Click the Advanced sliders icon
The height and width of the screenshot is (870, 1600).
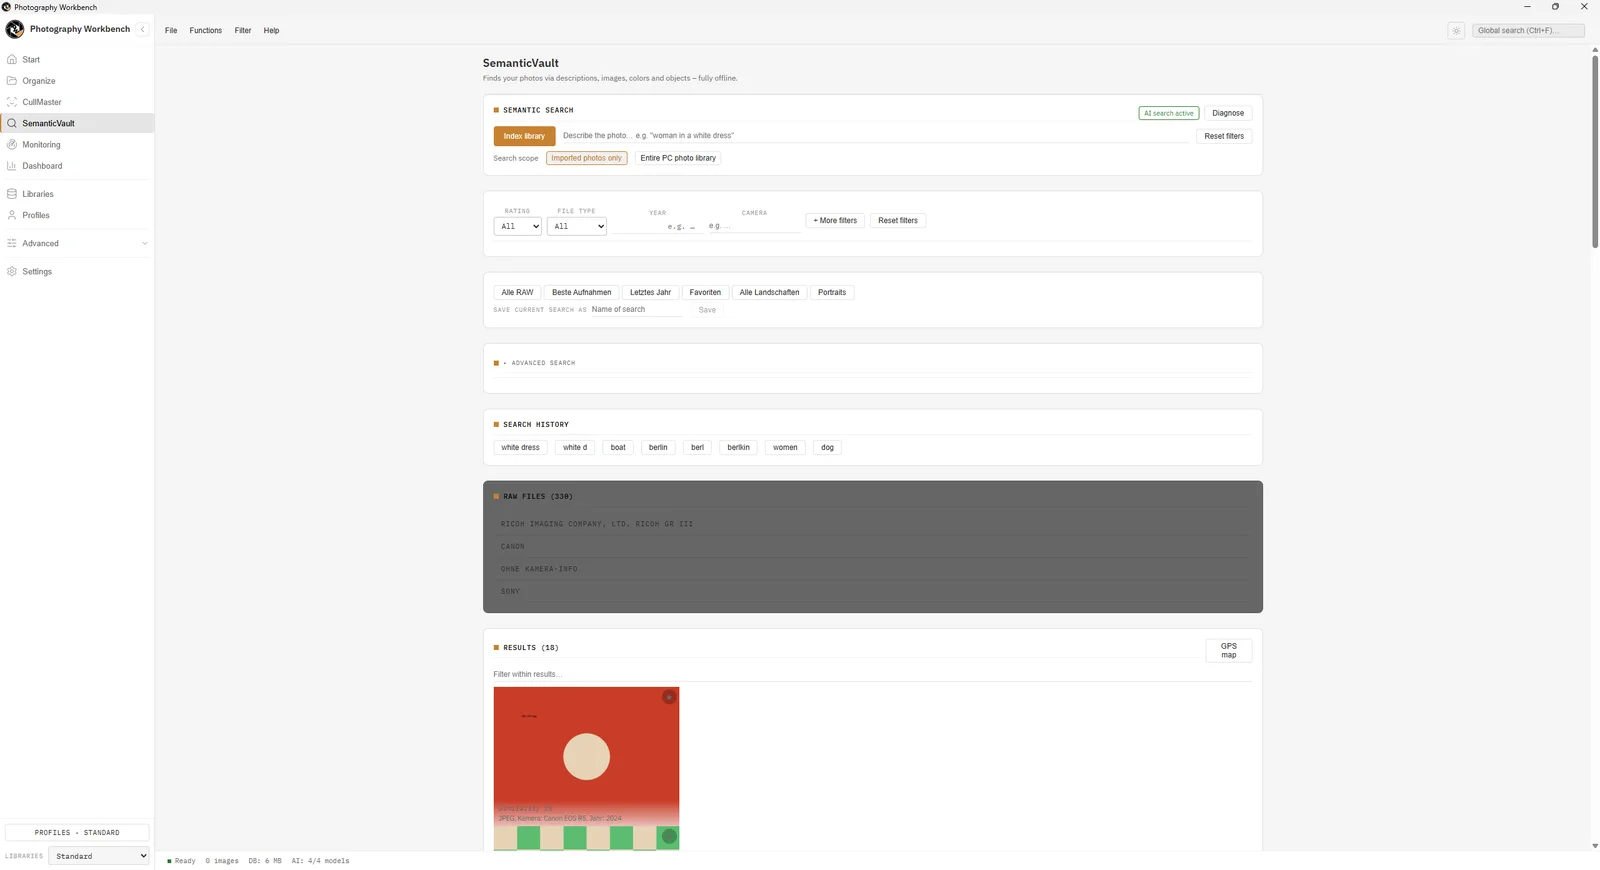click(x=12, y=243)
